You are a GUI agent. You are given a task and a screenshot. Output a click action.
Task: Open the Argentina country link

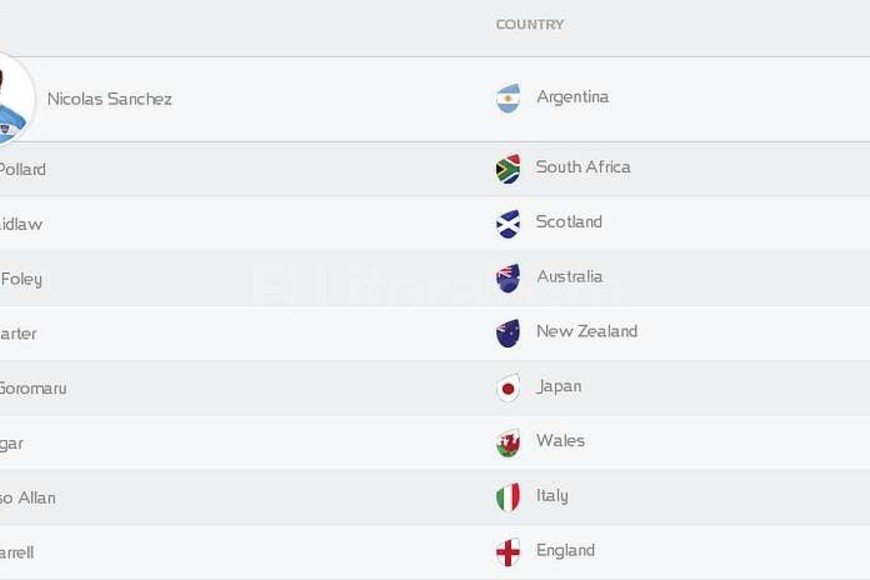click(572, 97)
